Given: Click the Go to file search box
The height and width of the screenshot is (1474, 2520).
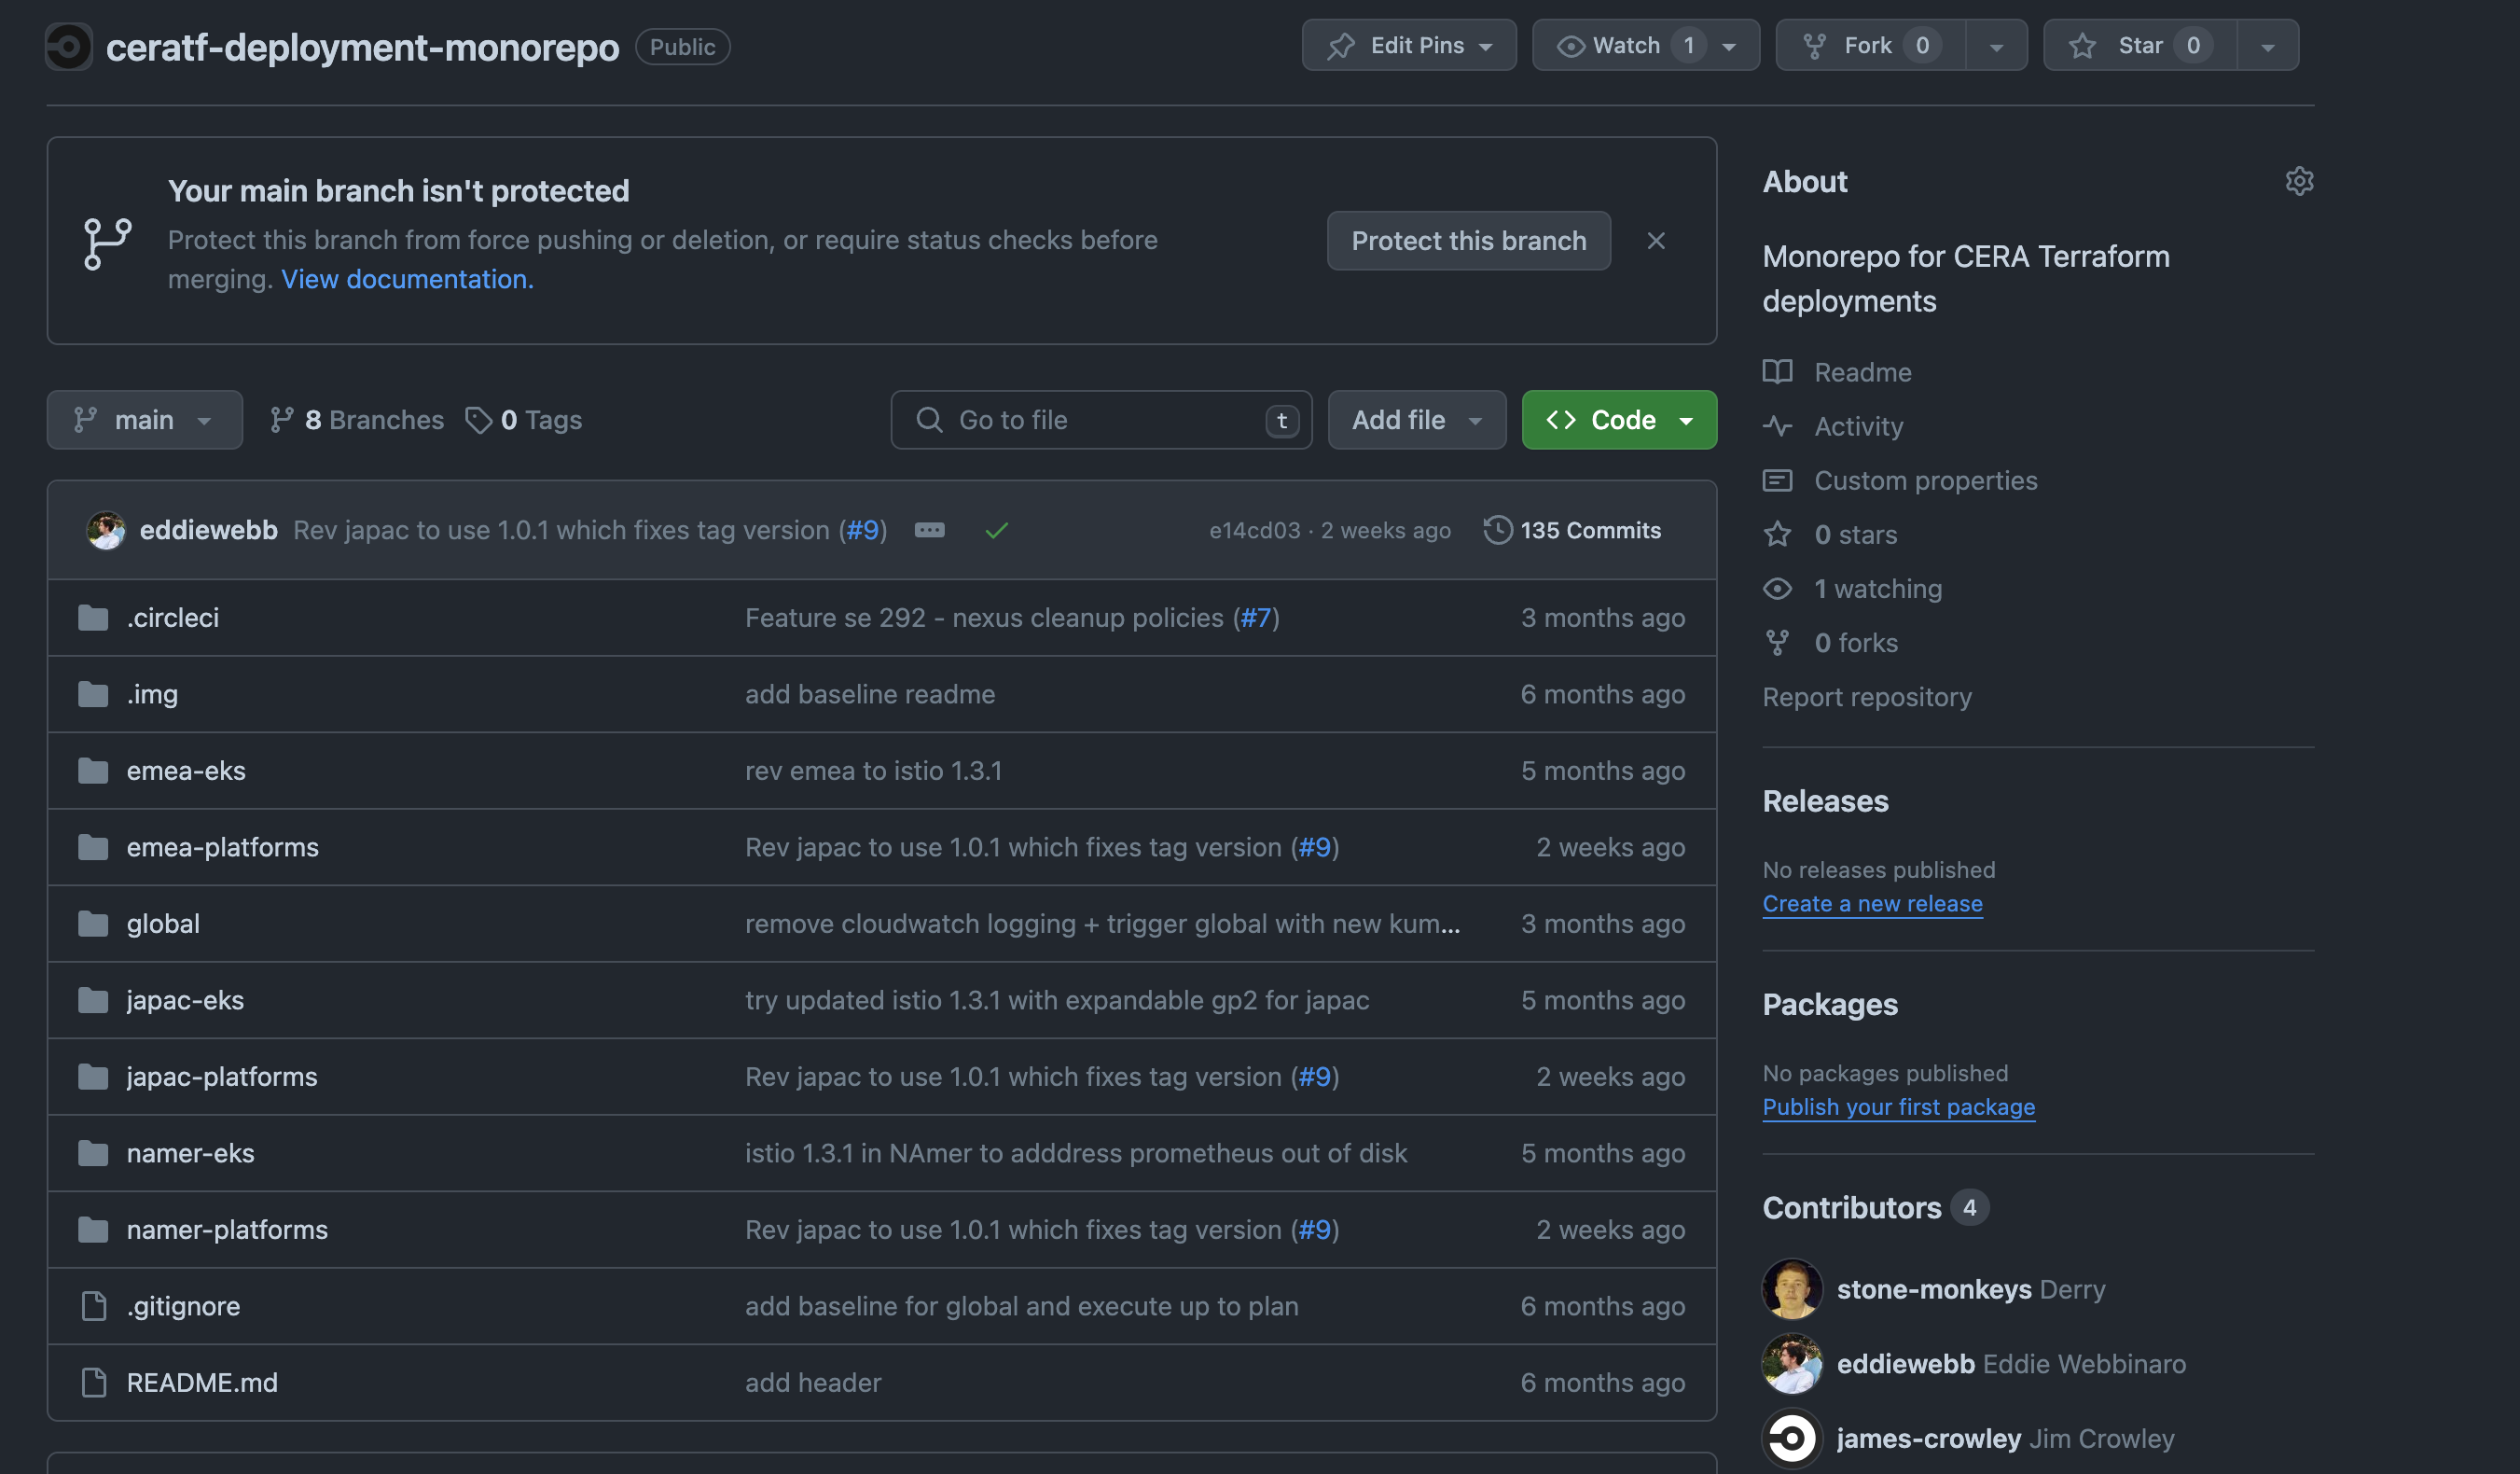Looking at the screenshot, I should click(x=1100, y=419).
